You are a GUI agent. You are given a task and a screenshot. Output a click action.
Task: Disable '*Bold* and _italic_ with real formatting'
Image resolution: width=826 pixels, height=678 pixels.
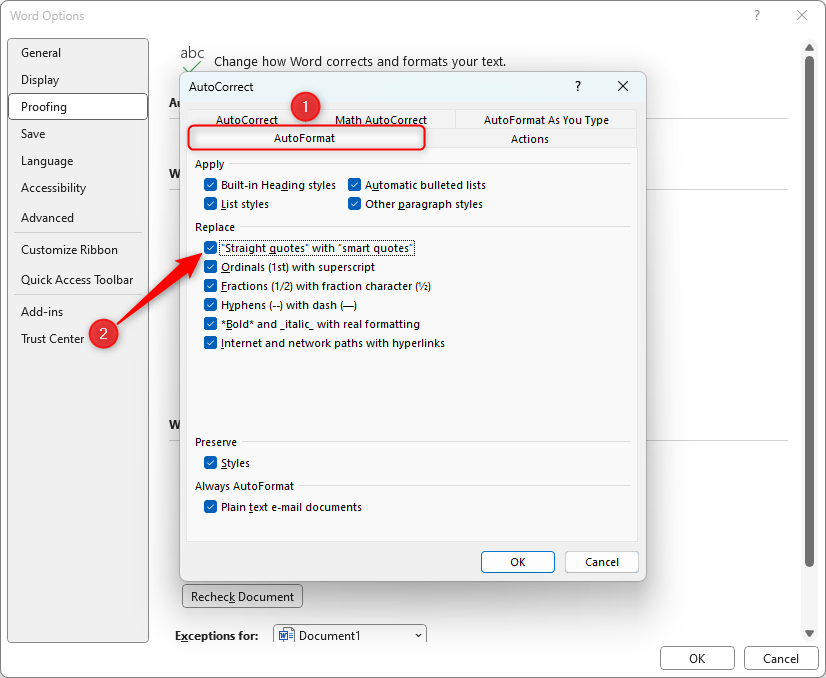[x=210, y=323]
